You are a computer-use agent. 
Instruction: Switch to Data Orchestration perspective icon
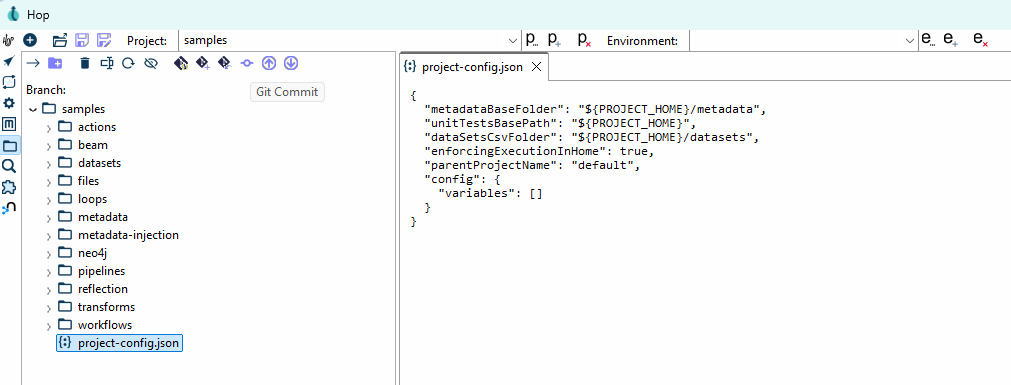point(9,61)
